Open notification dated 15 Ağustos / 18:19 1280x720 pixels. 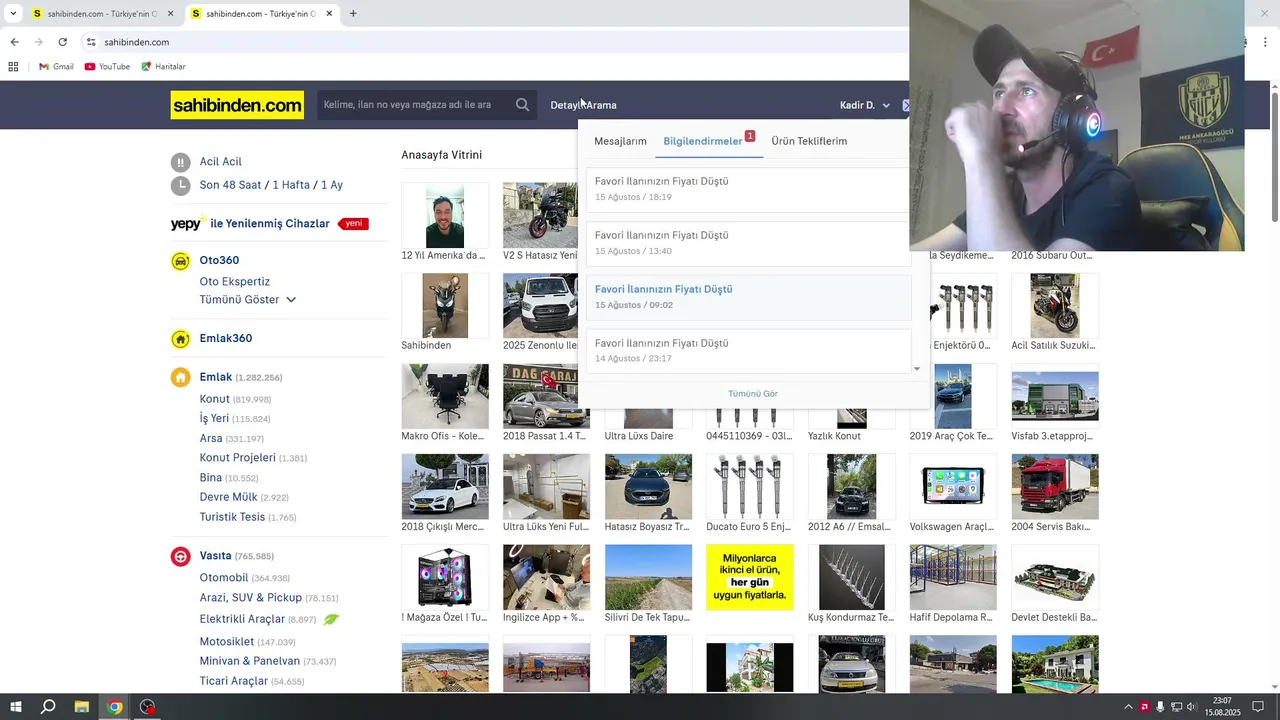point(748,189)
